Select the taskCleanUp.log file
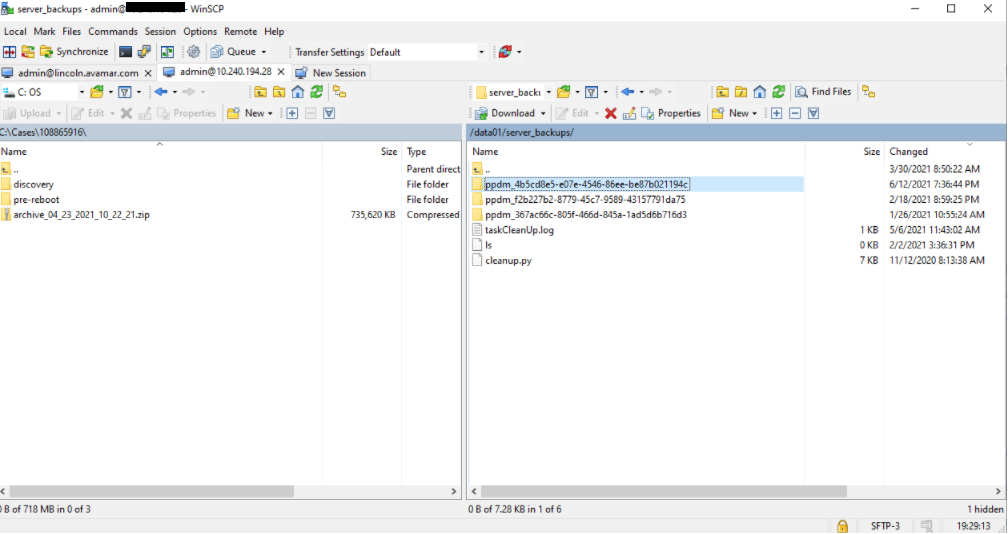Viewport: 1008px width, 534px height. (x=519, y=230)
